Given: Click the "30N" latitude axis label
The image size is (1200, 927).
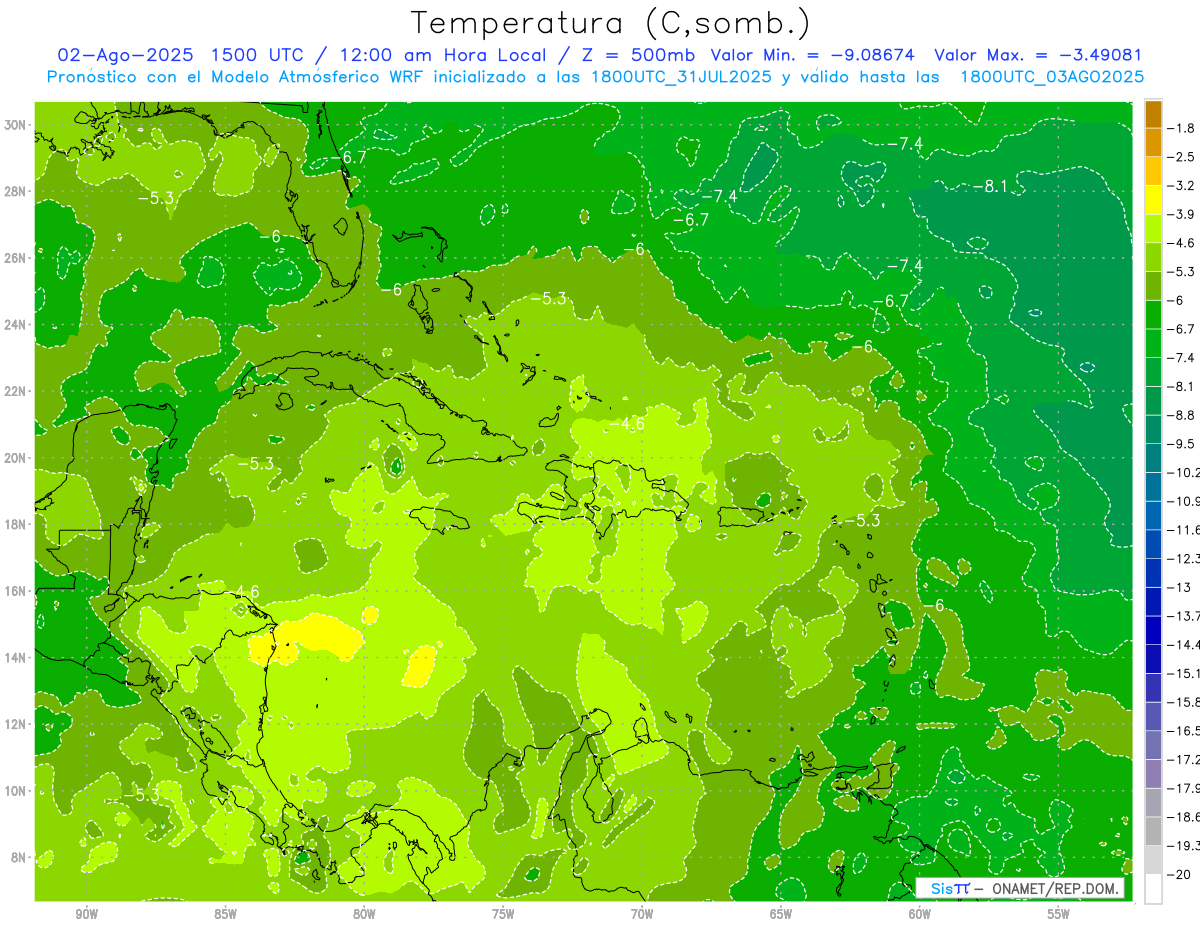Looking at the screenshot, I should (x=14, y=125).
